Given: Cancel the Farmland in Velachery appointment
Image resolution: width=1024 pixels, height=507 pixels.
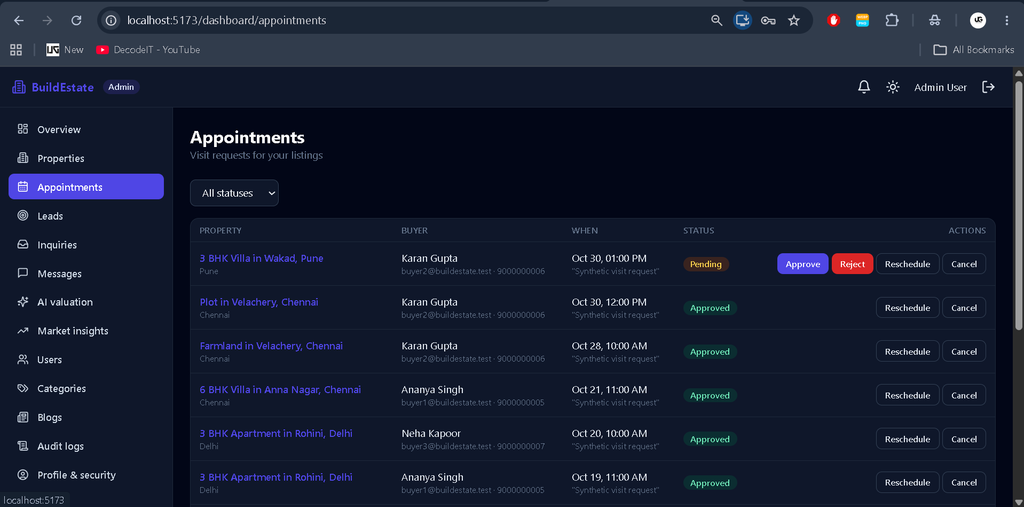Looking at the screenshot, I should [x=964, y=352].
